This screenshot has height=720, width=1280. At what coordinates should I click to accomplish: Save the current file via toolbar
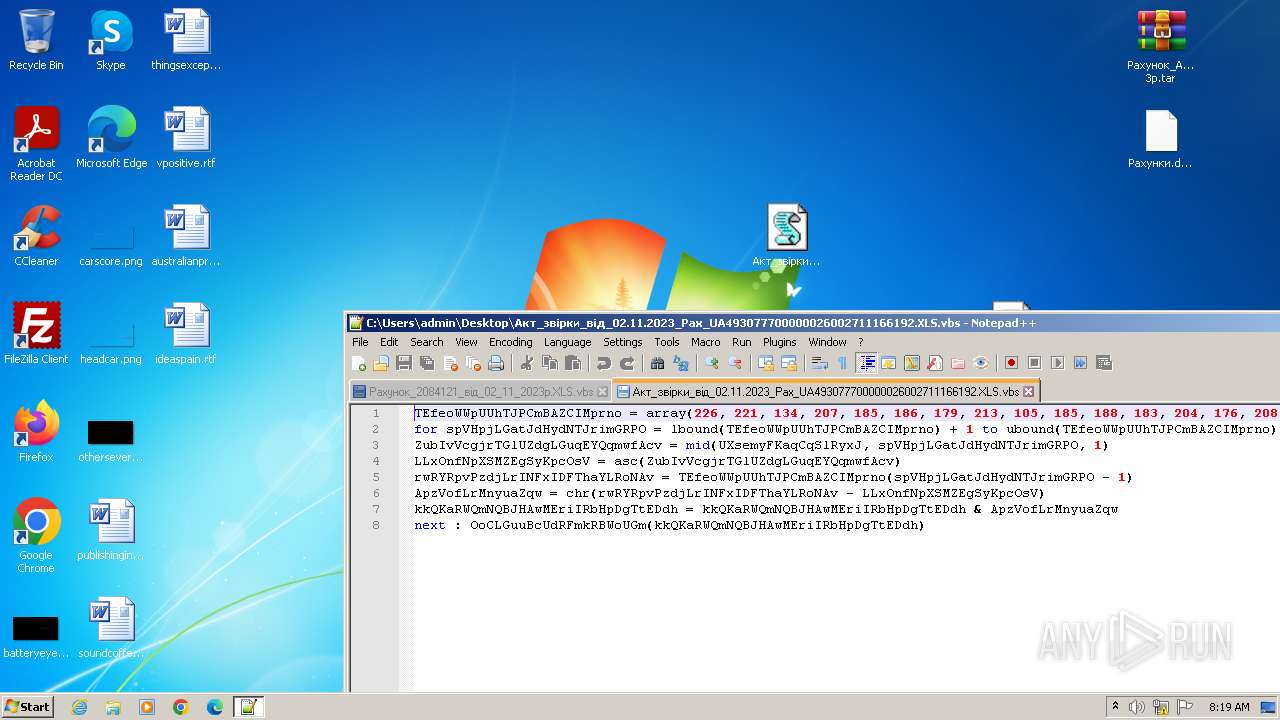click(404, 363)
